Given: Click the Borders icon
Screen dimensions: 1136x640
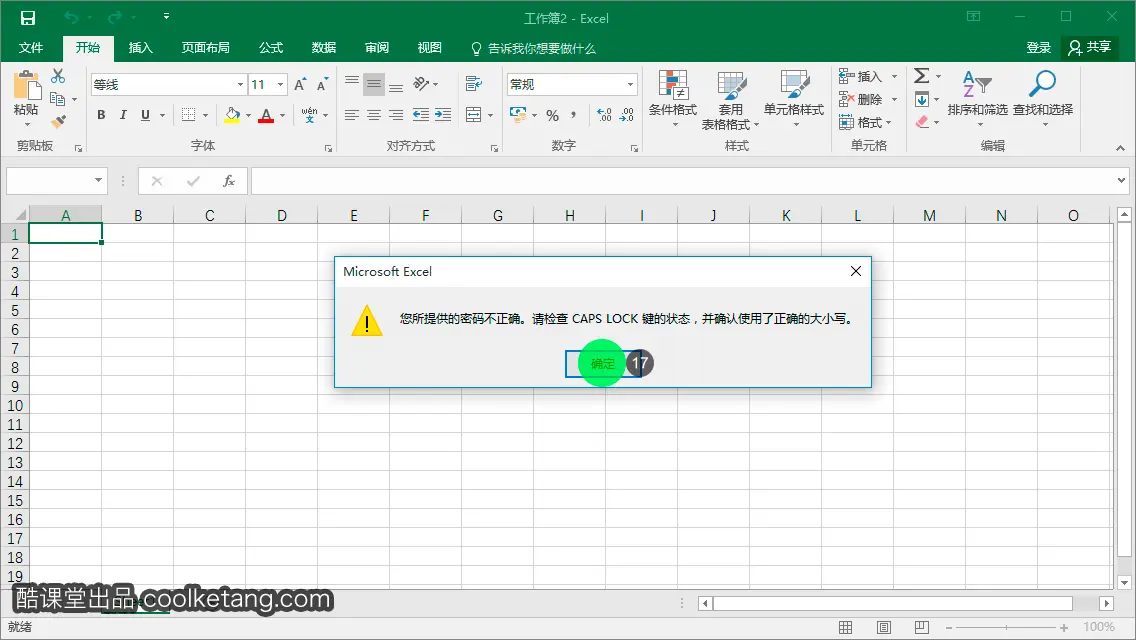Looking at the screenshot, I should click(x=188, y=115).
